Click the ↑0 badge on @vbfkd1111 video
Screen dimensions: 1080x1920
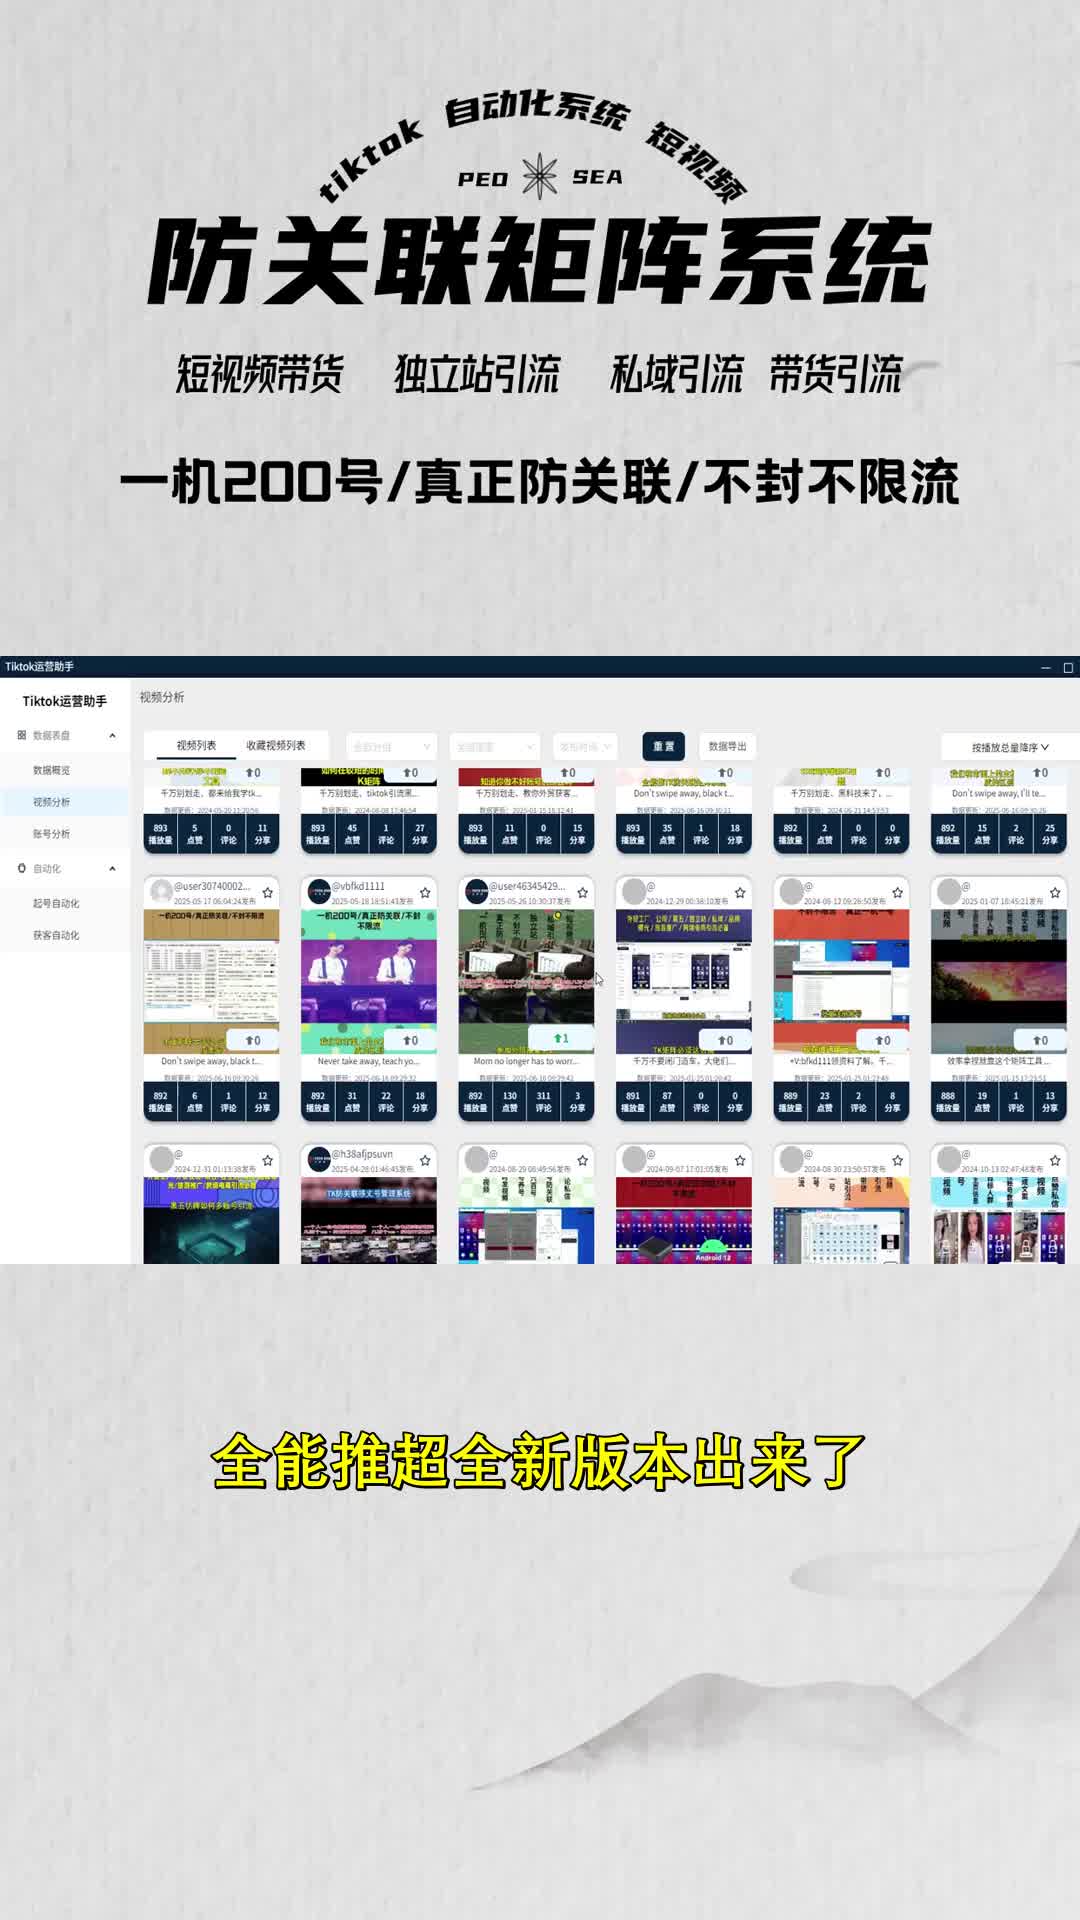pos(410,1040)
